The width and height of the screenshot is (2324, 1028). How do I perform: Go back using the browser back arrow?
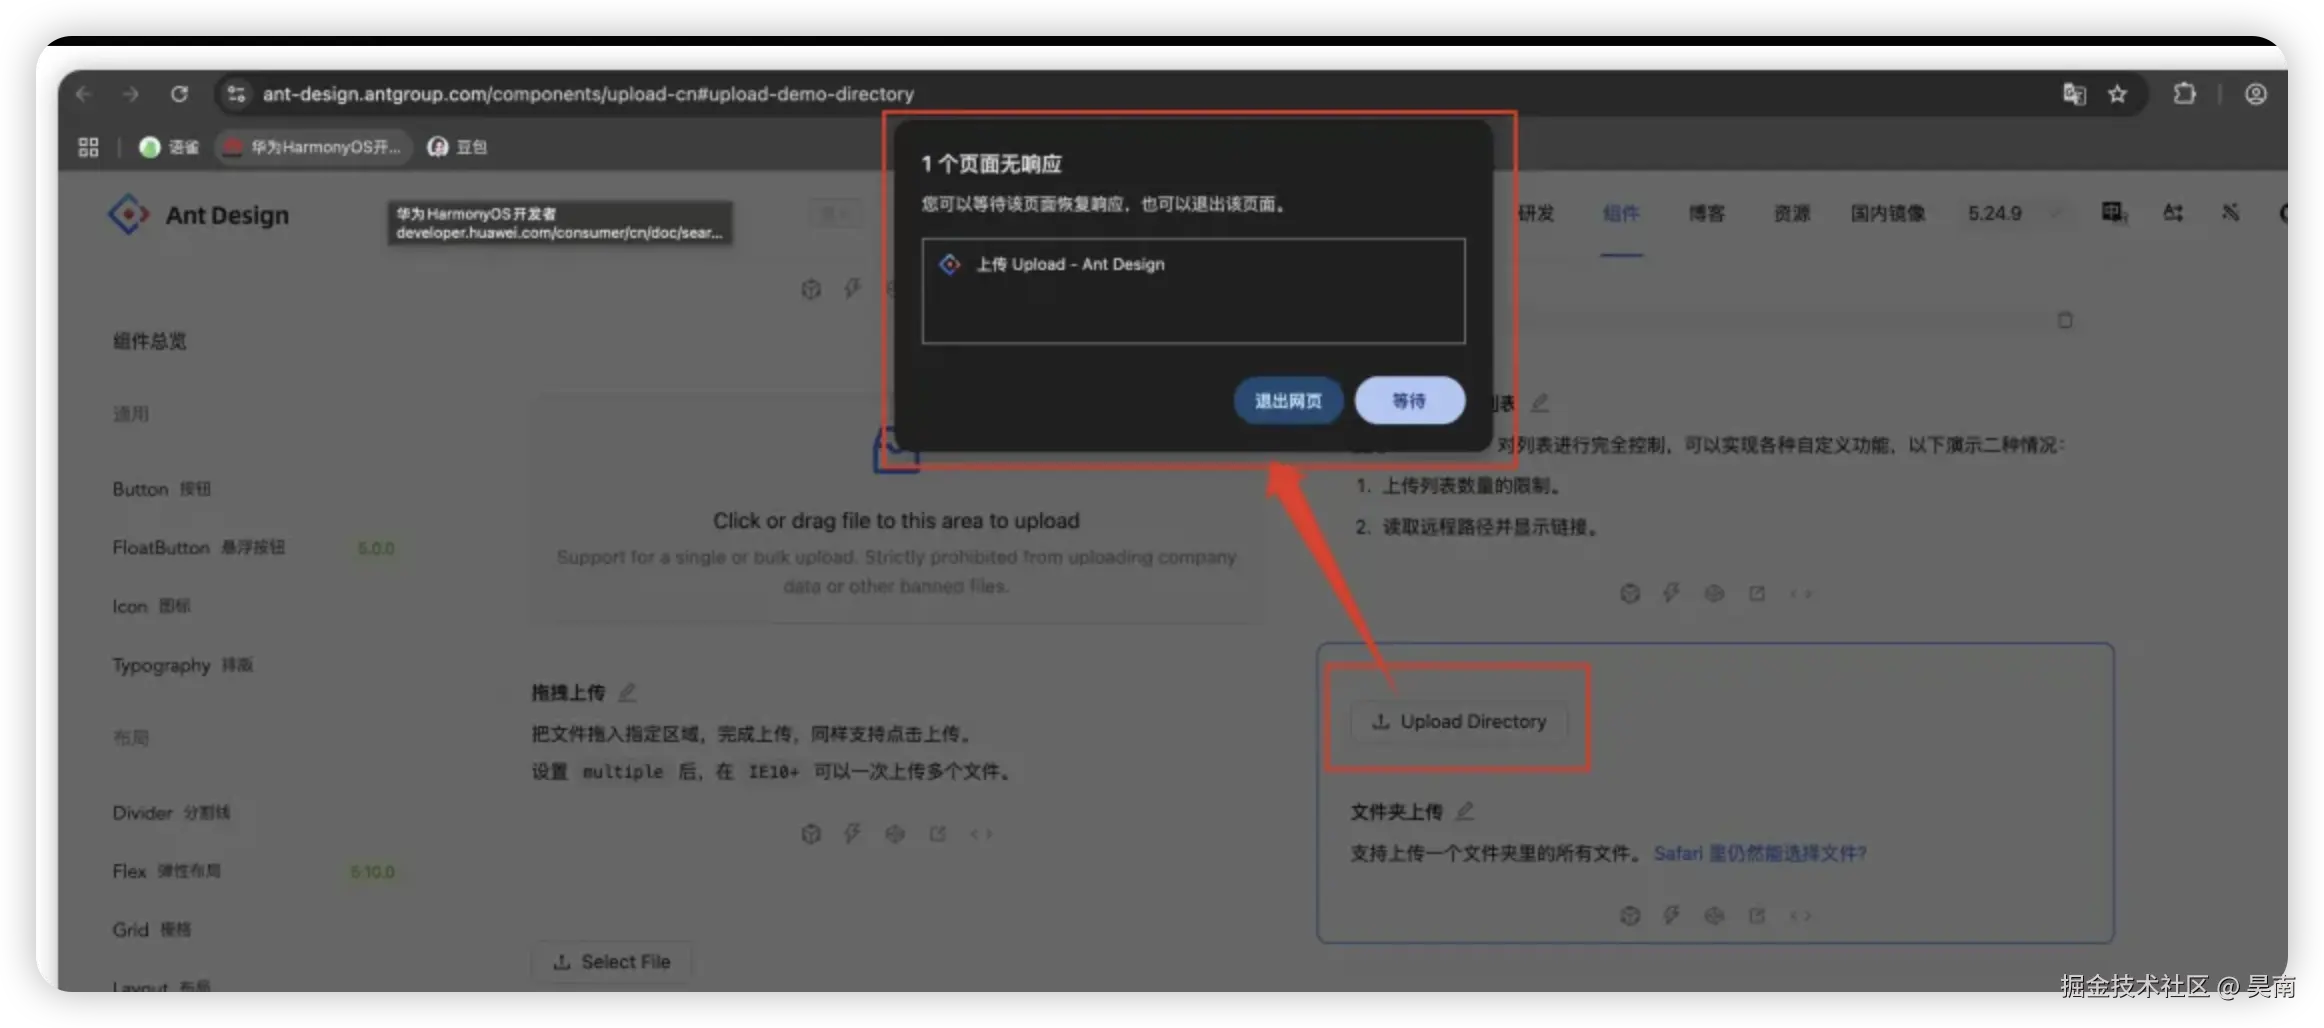tap(84, 94)
